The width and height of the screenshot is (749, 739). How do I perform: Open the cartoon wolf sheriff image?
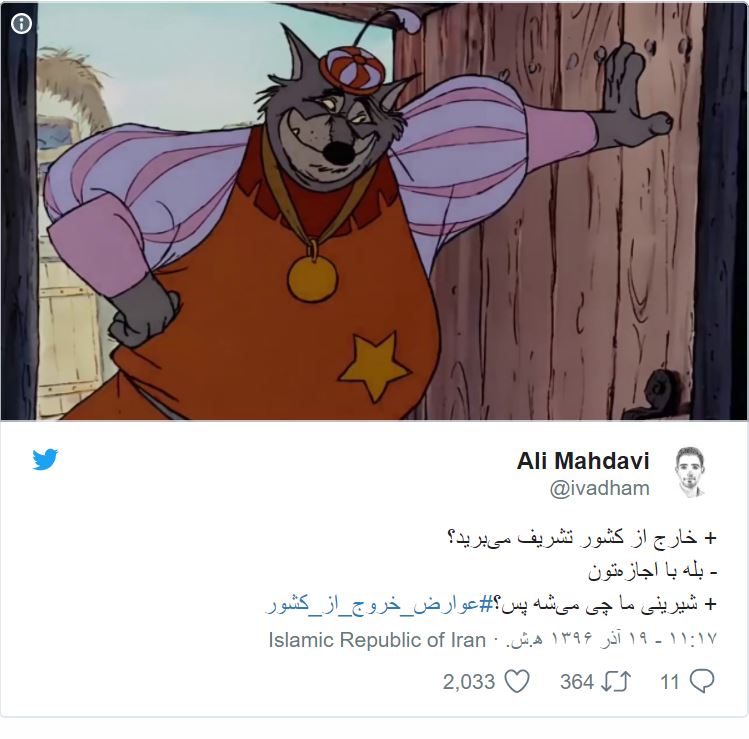(x=374, y=211)
